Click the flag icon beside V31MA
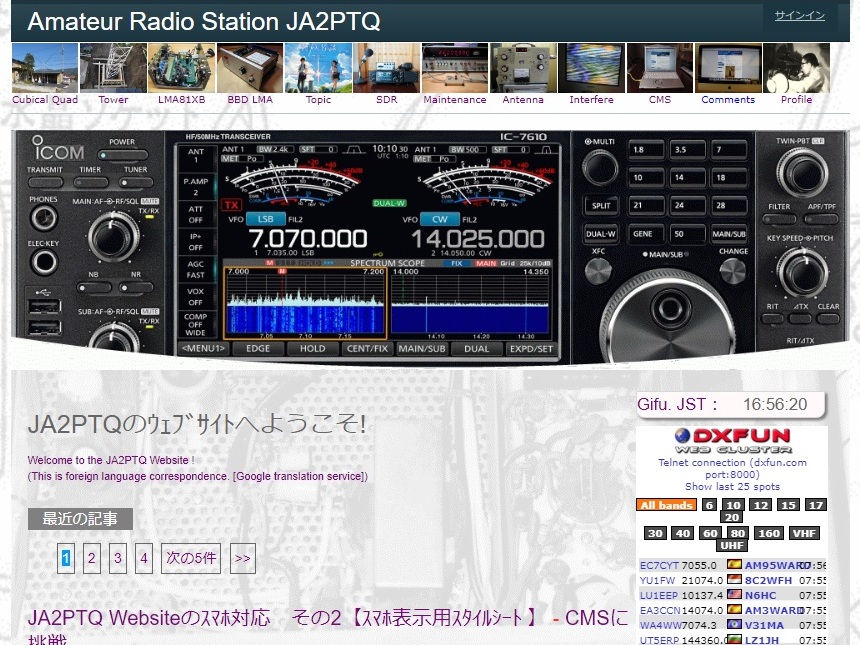Image resolution: width=860 pixels, height=645 pixels. tap(734, 624)
